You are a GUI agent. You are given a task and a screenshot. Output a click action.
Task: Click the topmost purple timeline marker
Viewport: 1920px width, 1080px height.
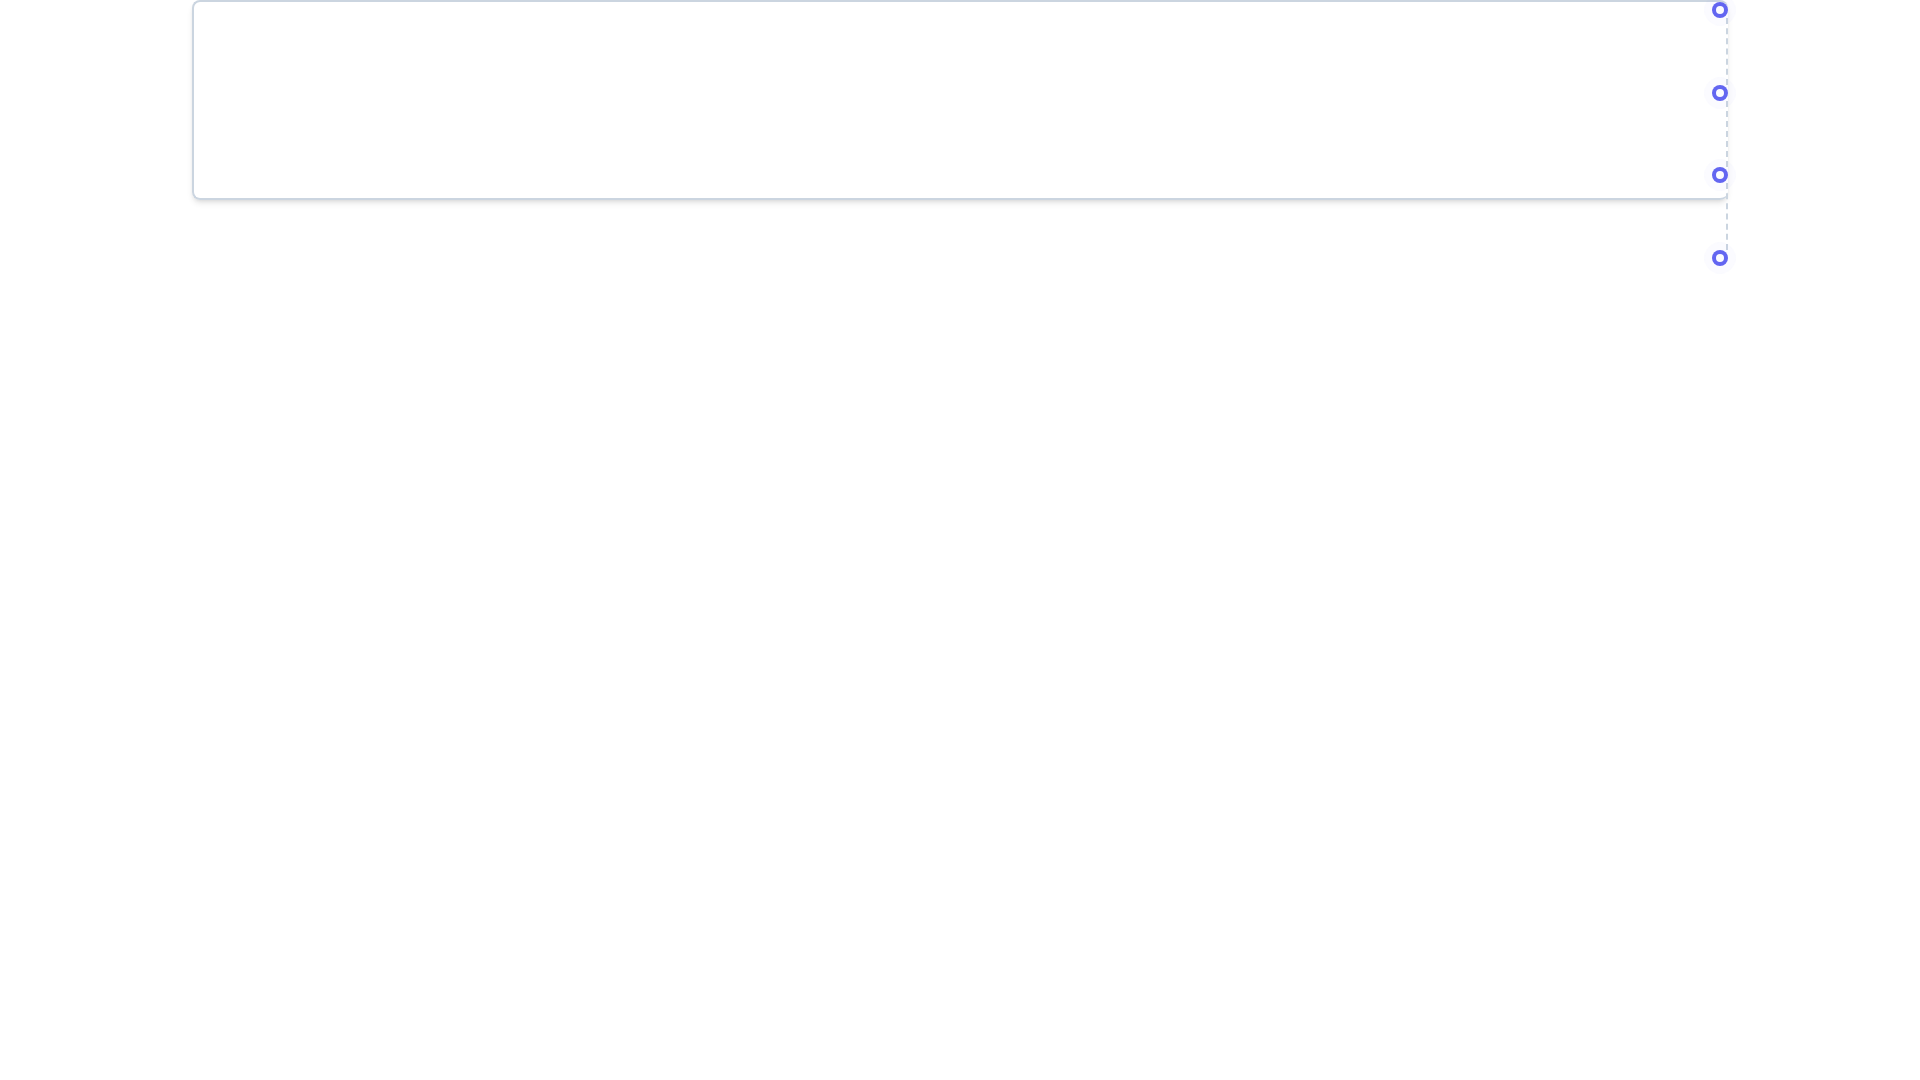coord(1719,10)
